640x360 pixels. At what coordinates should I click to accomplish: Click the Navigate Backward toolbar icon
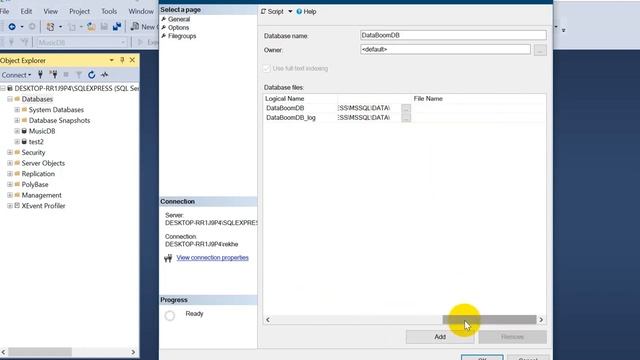(x=12, y=27)
